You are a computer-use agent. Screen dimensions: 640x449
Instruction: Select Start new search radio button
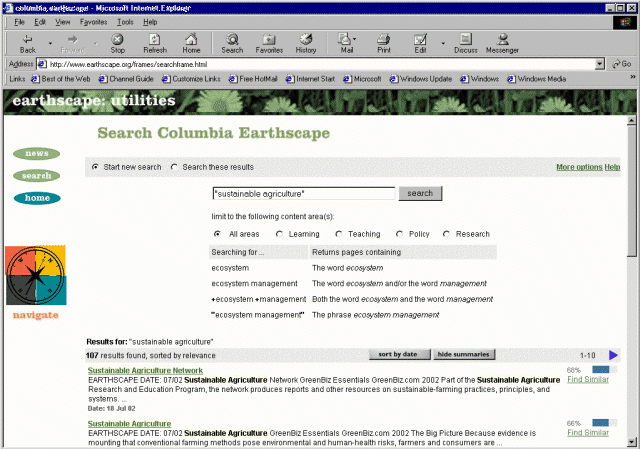coord(95,167)
